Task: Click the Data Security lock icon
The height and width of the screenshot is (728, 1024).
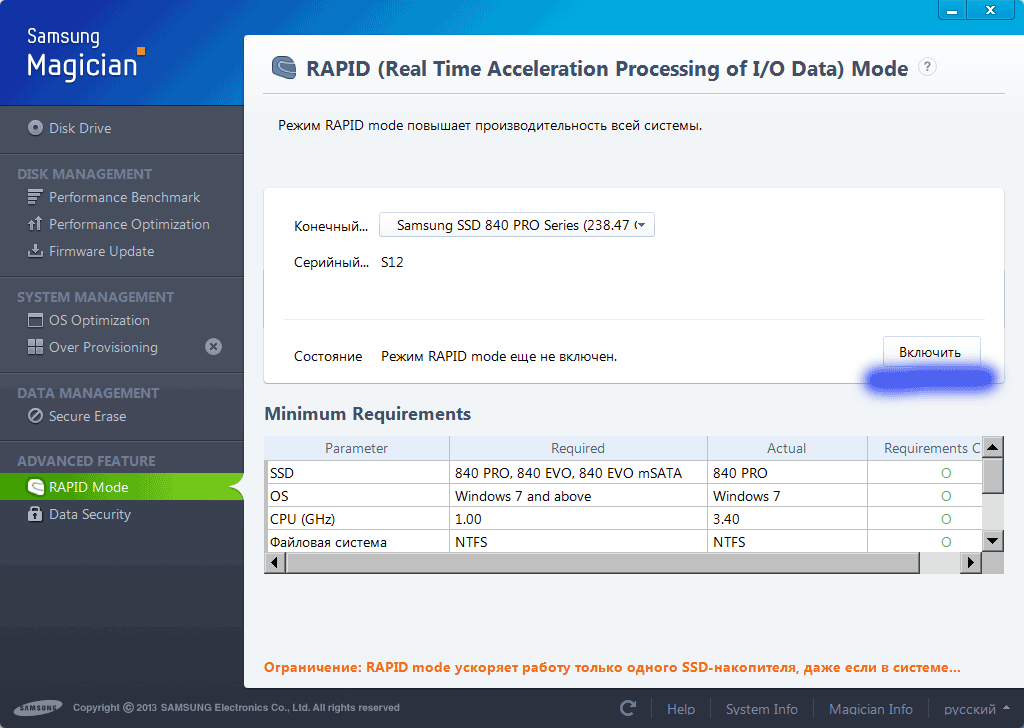Action: [35, 514]
